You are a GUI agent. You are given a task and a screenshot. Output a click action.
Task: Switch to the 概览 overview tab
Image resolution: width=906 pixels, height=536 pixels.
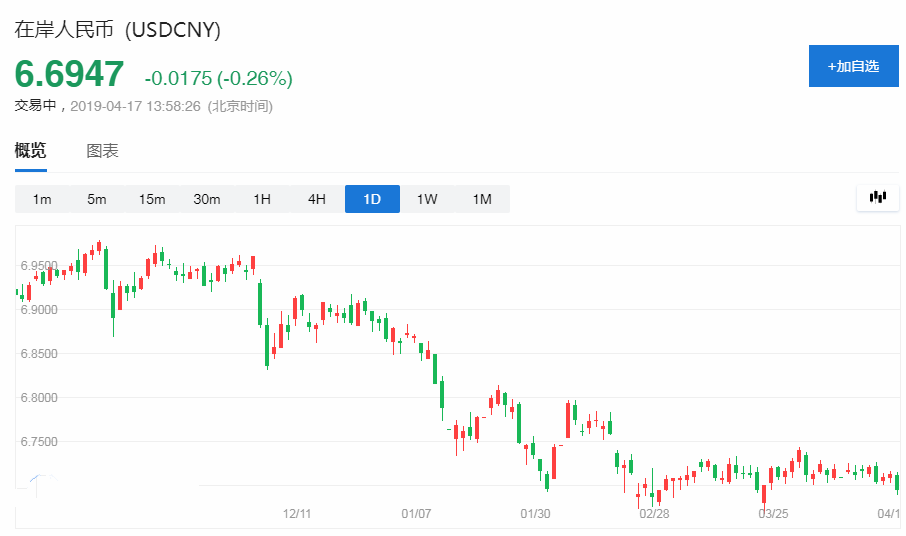(x=30, y=151)
